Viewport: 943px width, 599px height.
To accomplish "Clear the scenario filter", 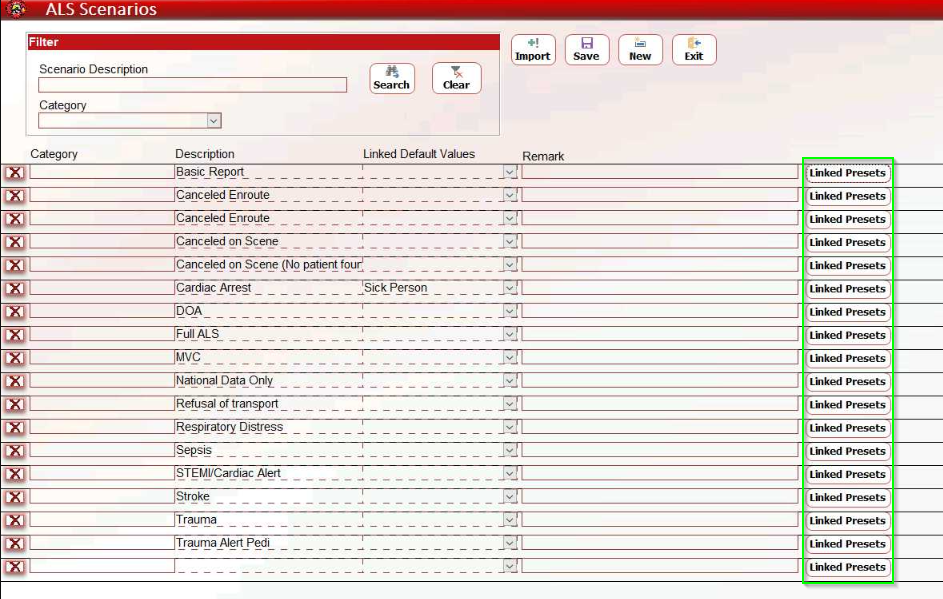I will pyautogui.click(x=456, y=78).
